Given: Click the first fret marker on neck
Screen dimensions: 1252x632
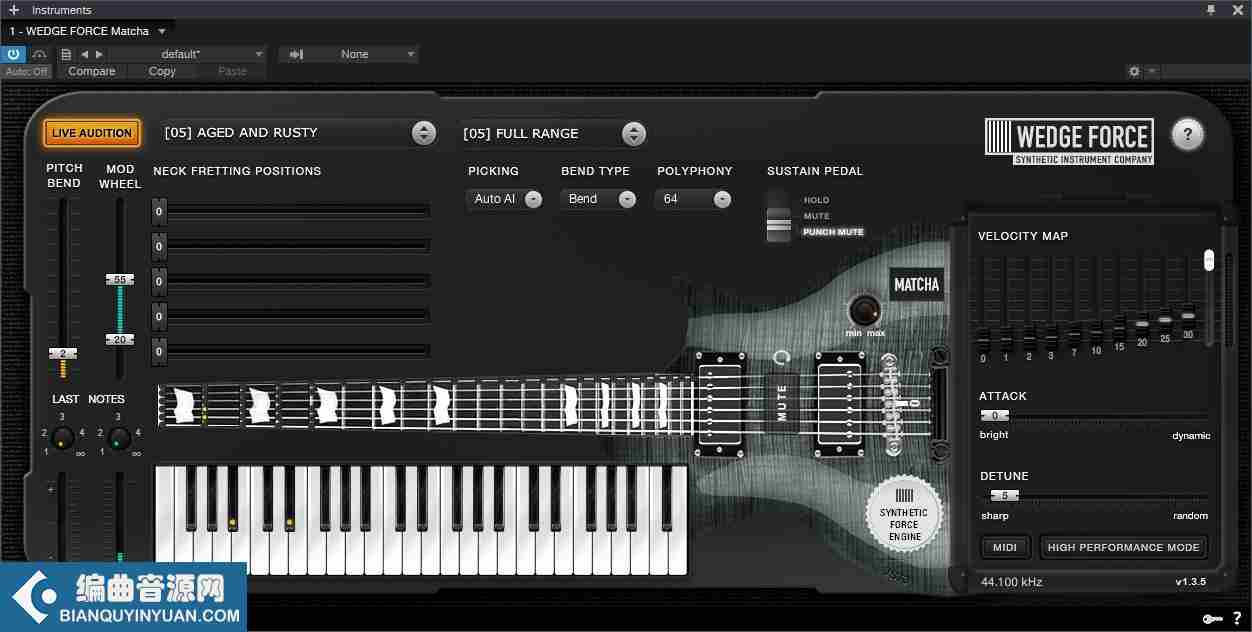Looking at the screenshot, I should pos(183,405).
